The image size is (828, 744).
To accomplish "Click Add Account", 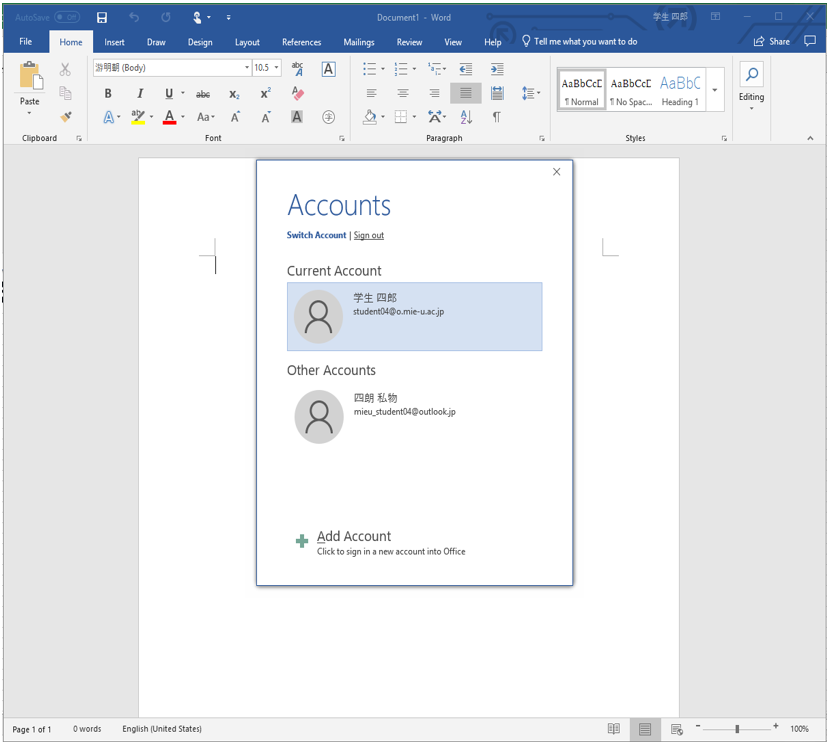I will (380, 542).
